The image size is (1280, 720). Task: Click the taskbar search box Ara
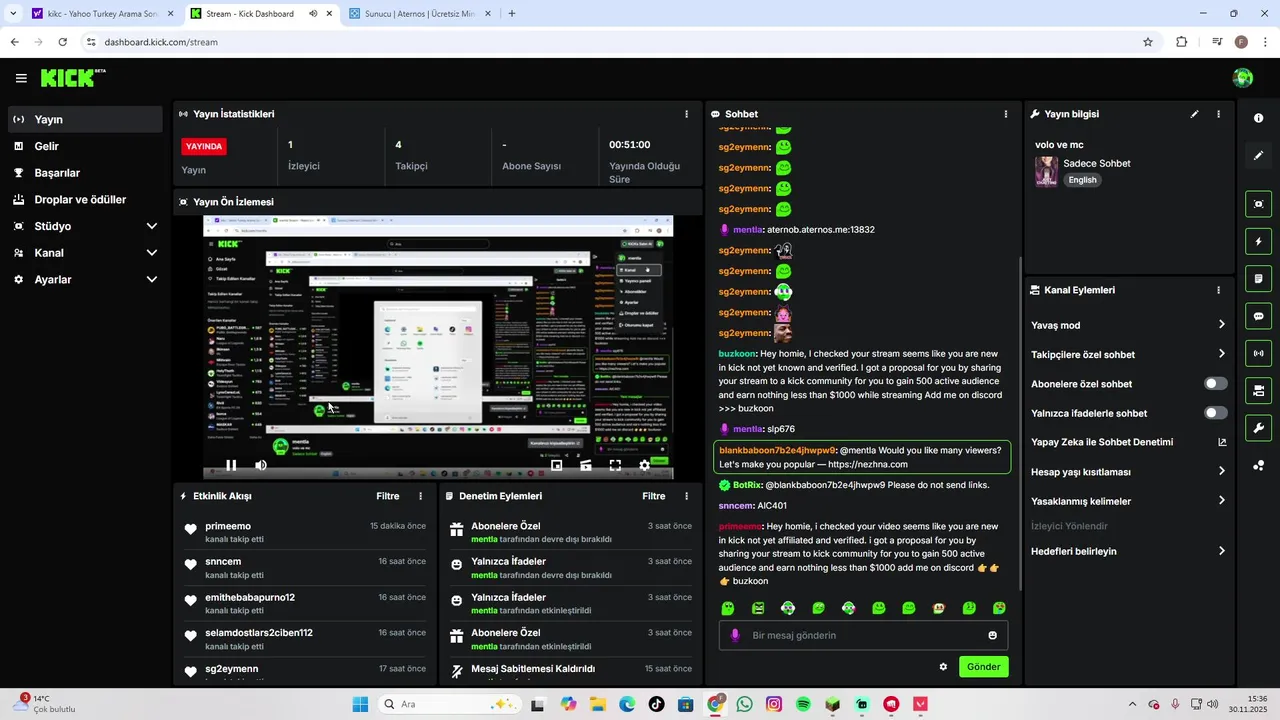450,704
